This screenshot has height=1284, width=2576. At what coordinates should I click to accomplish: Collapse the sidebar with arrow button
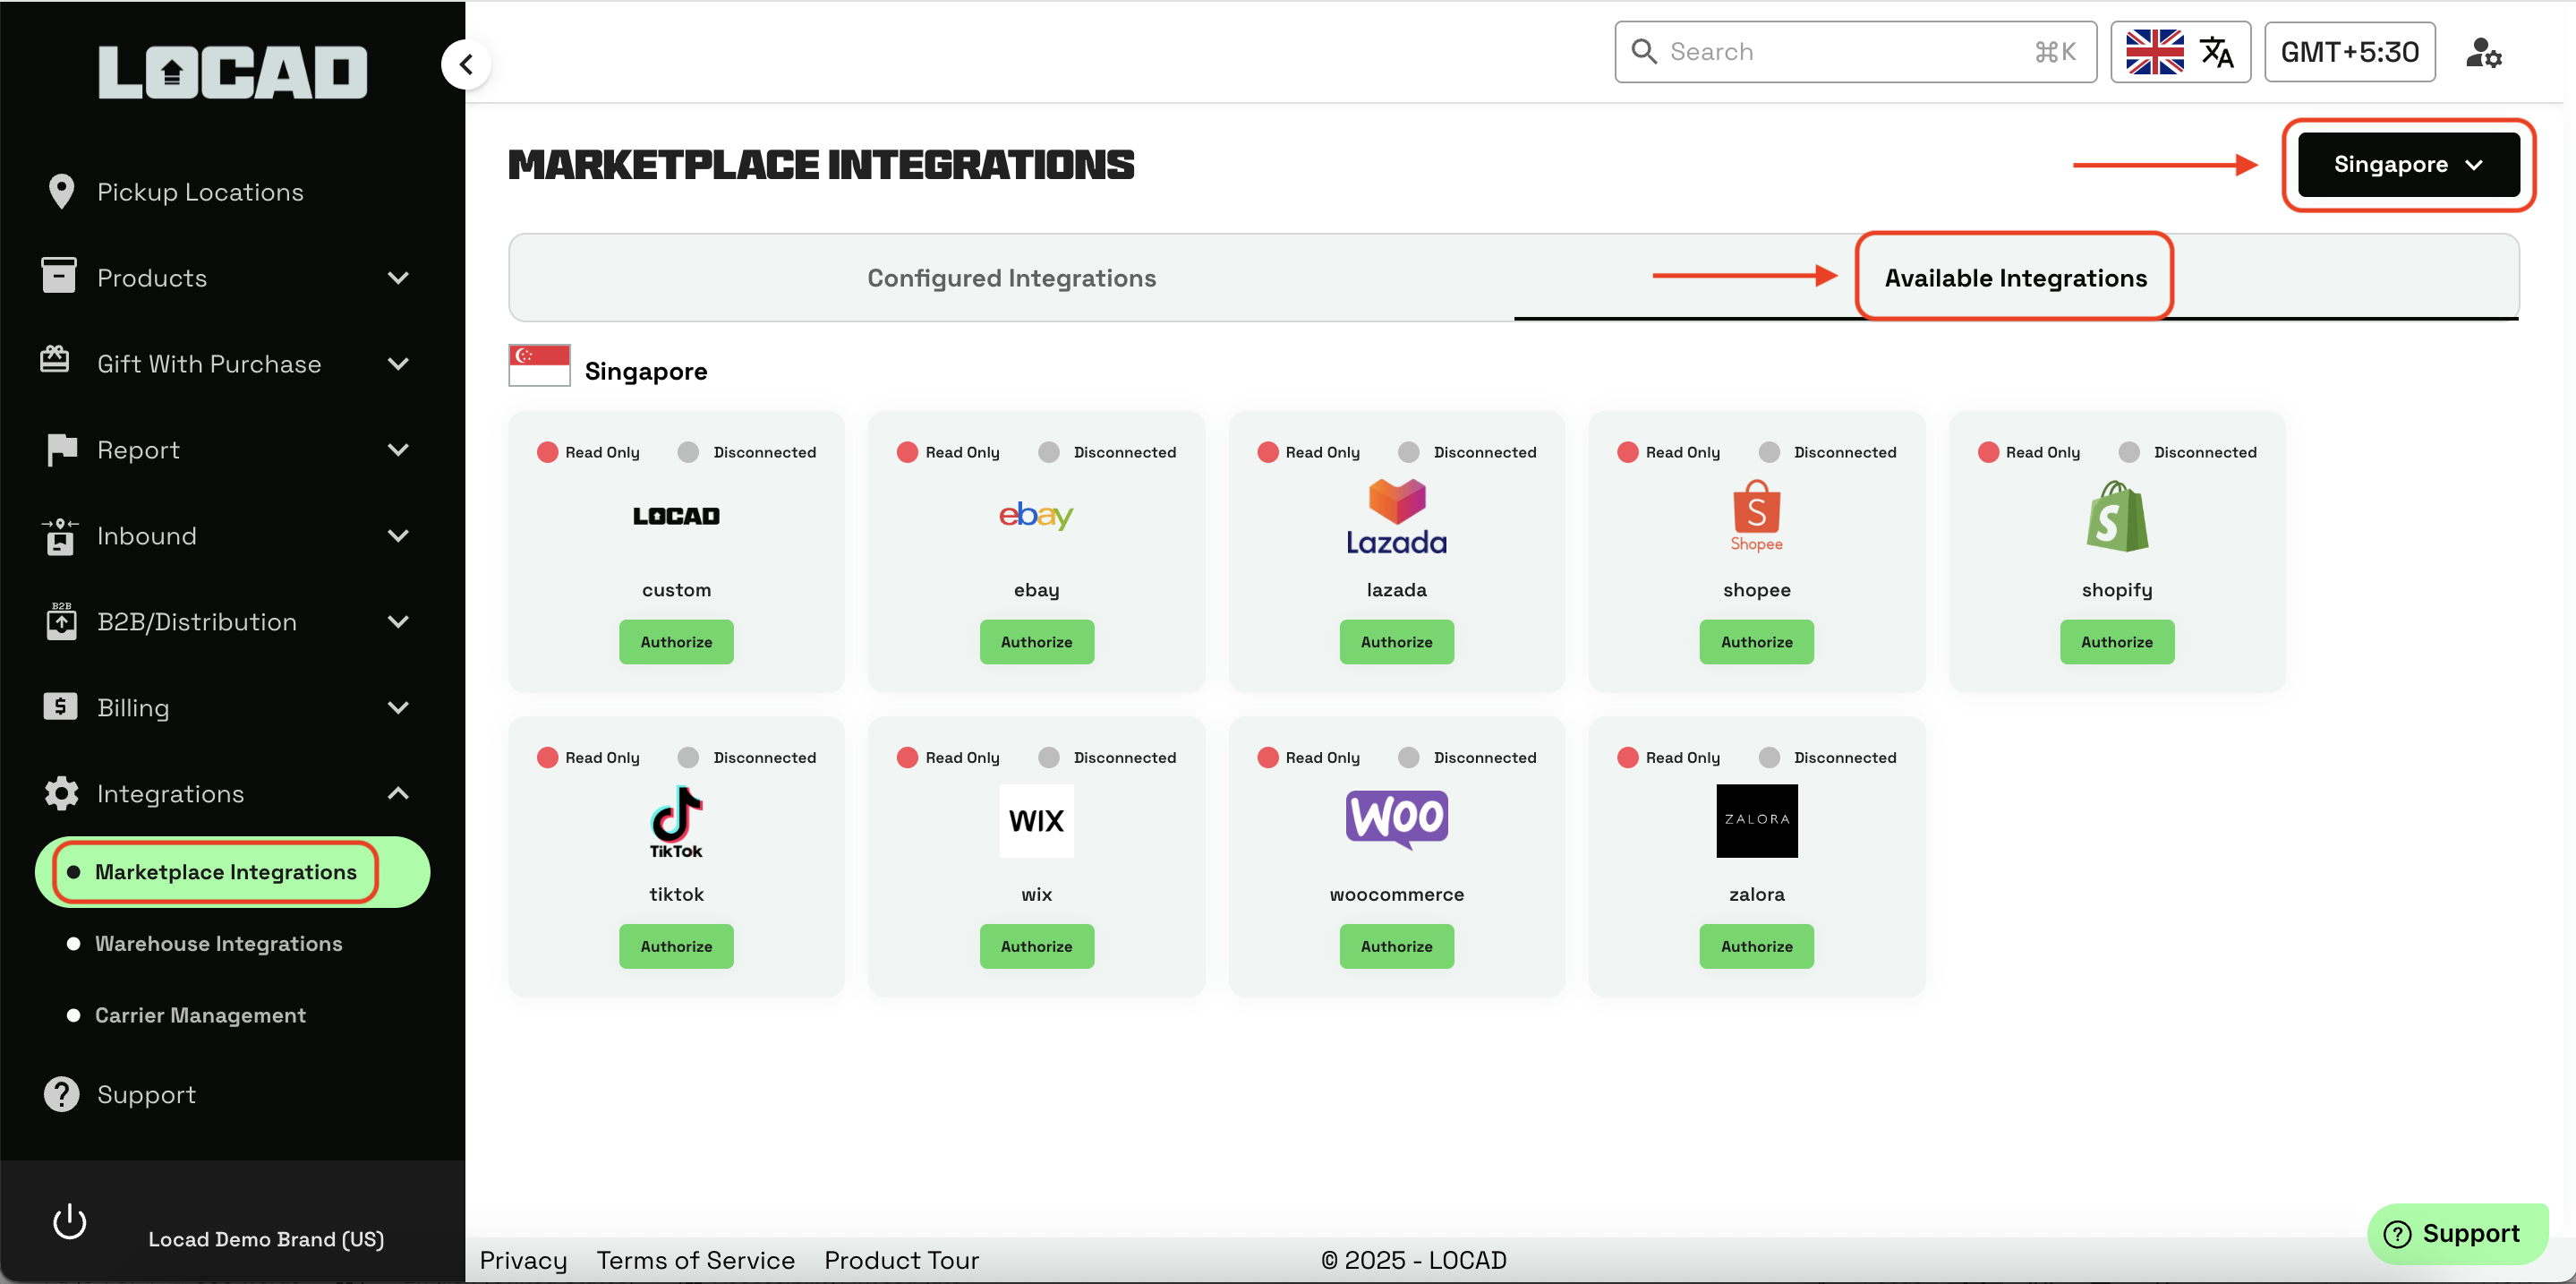[x=466, y=65]
